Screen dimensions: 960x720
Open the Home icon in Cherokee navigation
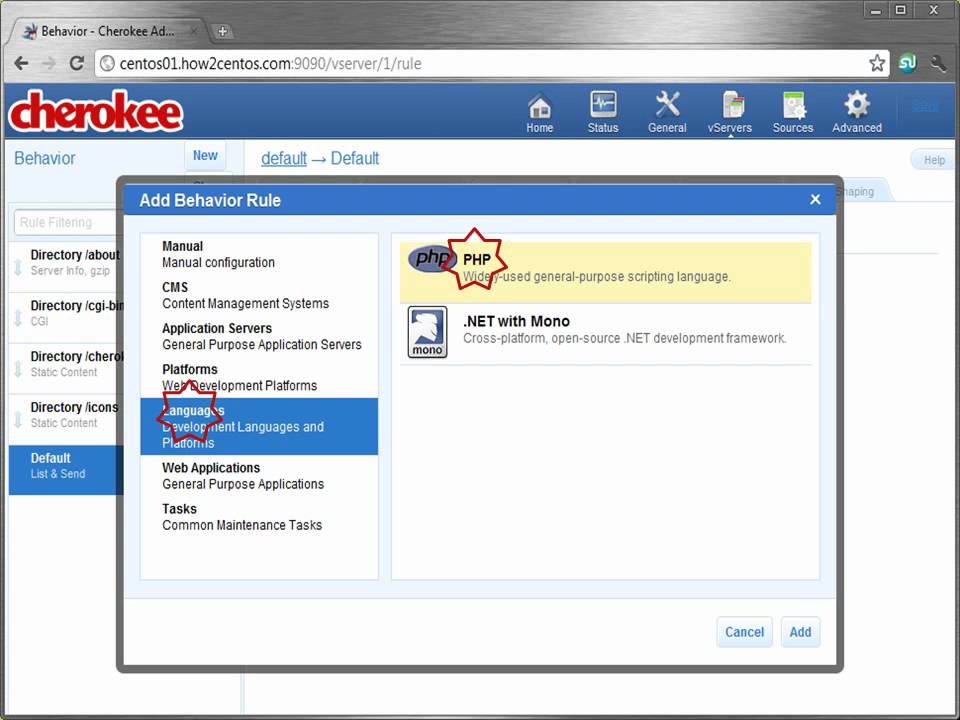pyautogui.click(x=539, y=113)
